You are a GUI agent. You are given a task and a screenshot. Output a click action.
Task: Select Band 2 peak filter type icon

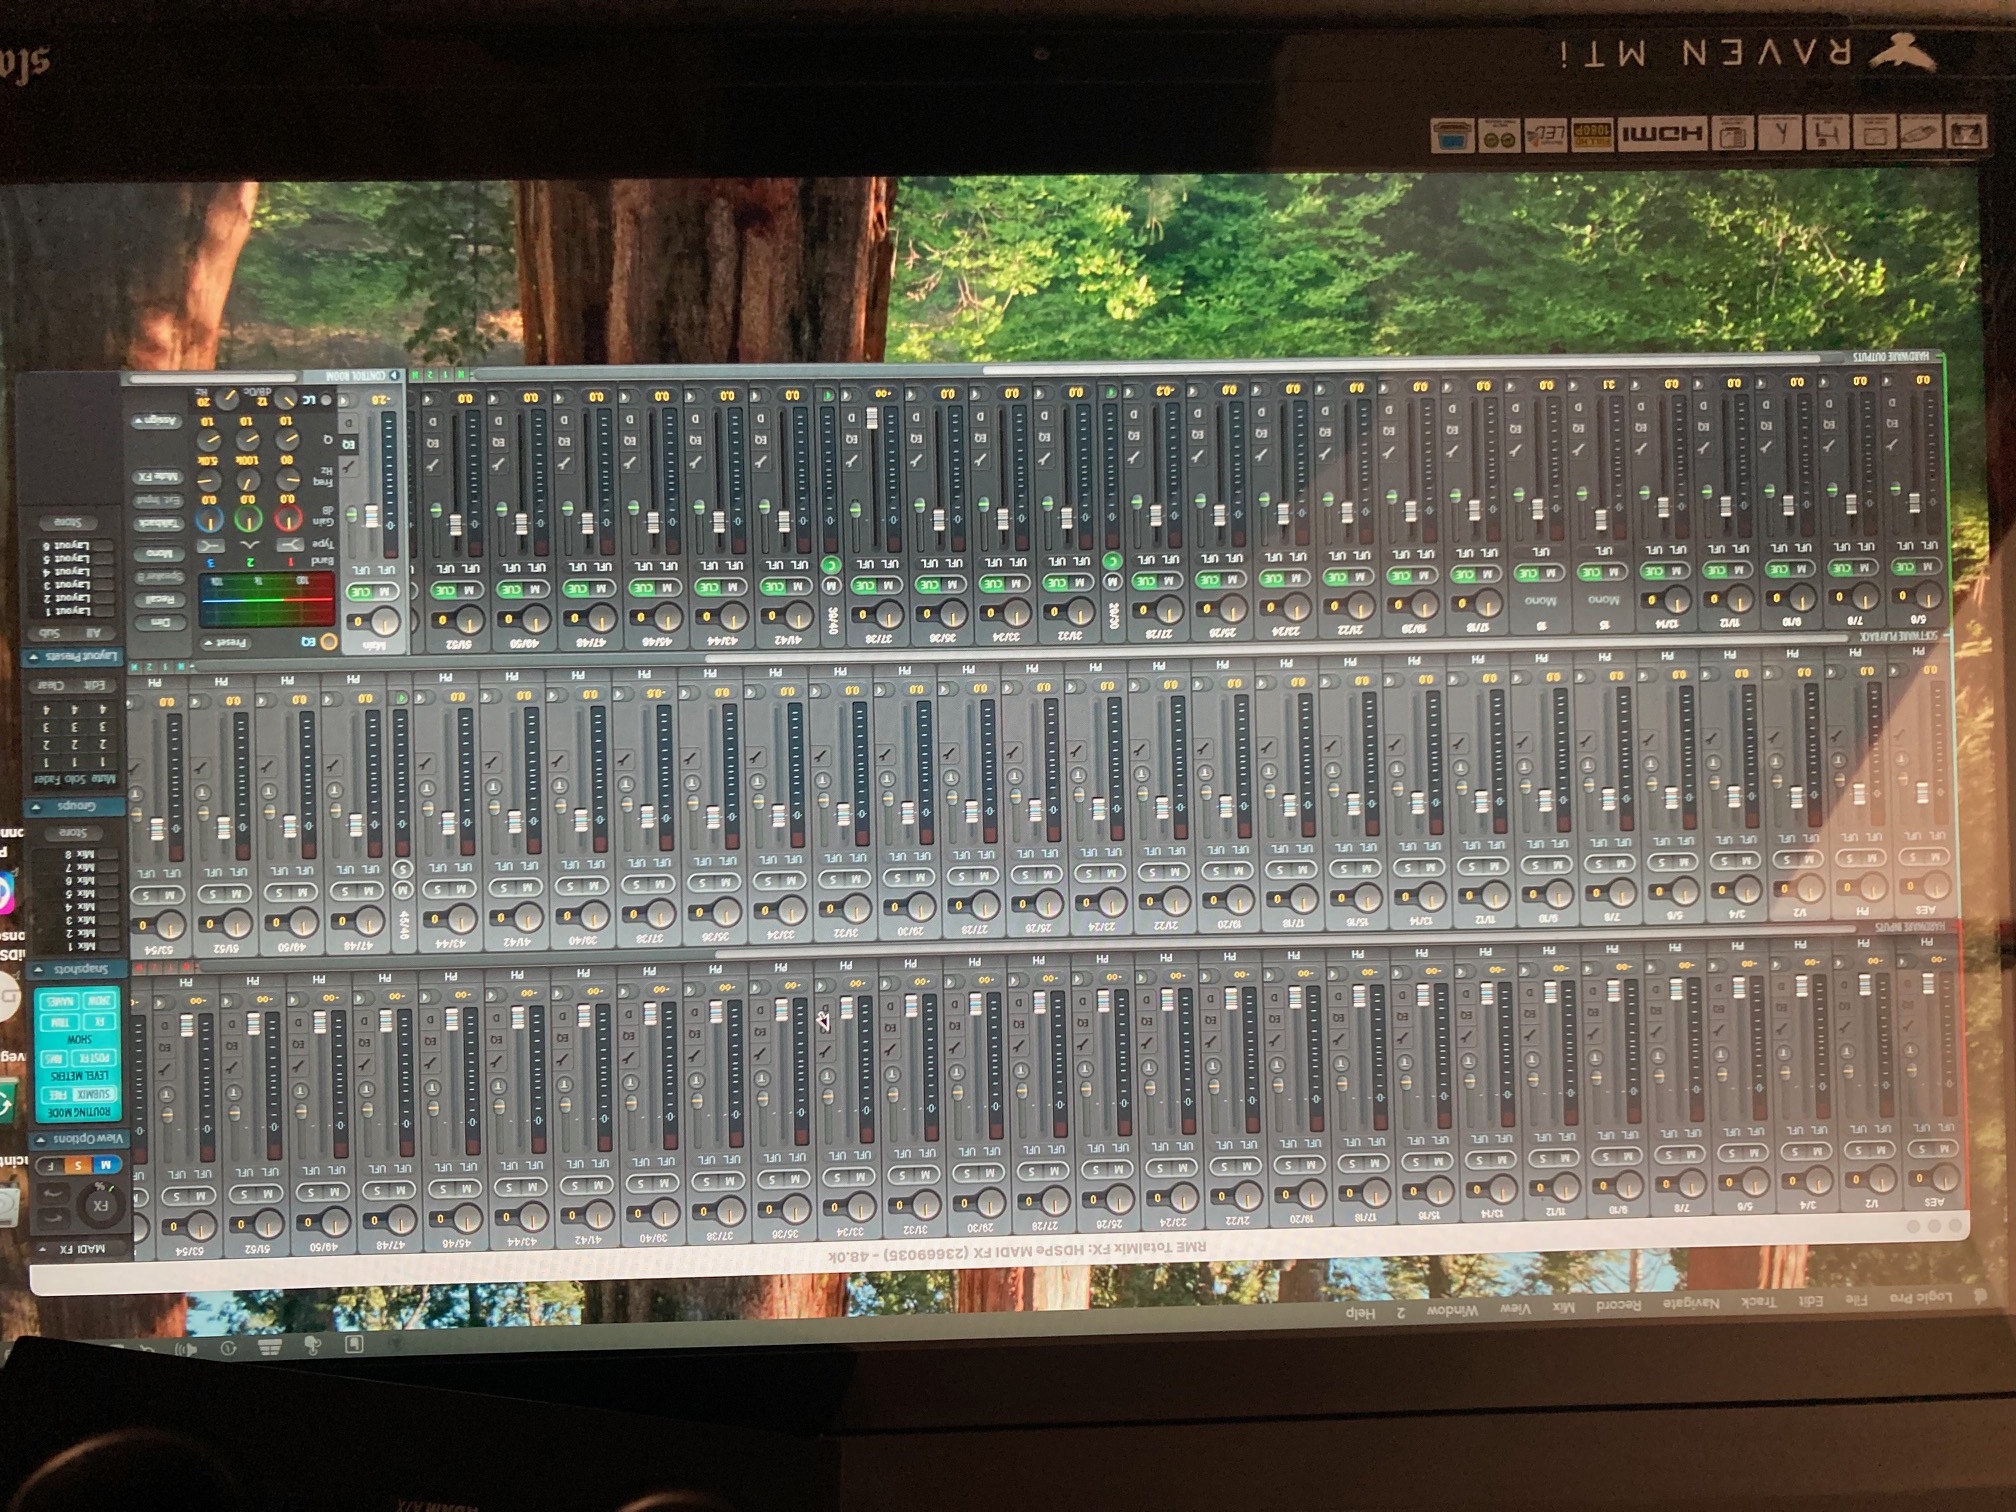[250, 545]
